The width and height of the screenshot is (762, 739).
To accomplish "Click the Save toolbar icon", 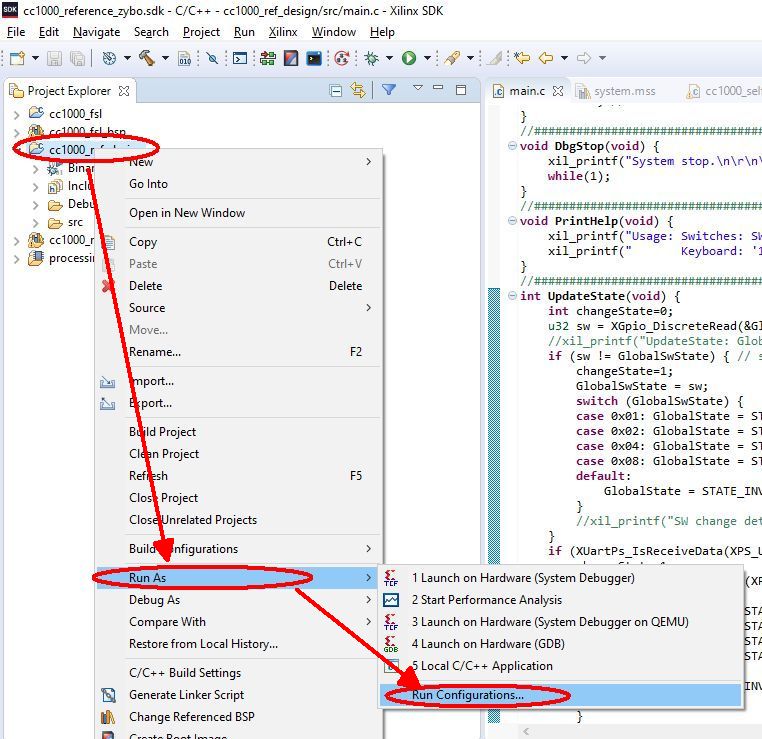I will (54, 58).
